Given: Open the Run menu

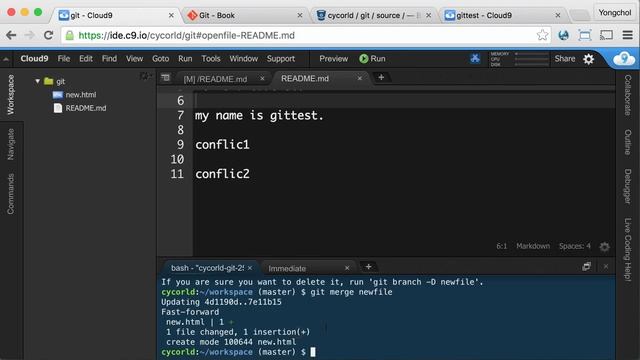Looking at the screenshot, I should point(185,59).
